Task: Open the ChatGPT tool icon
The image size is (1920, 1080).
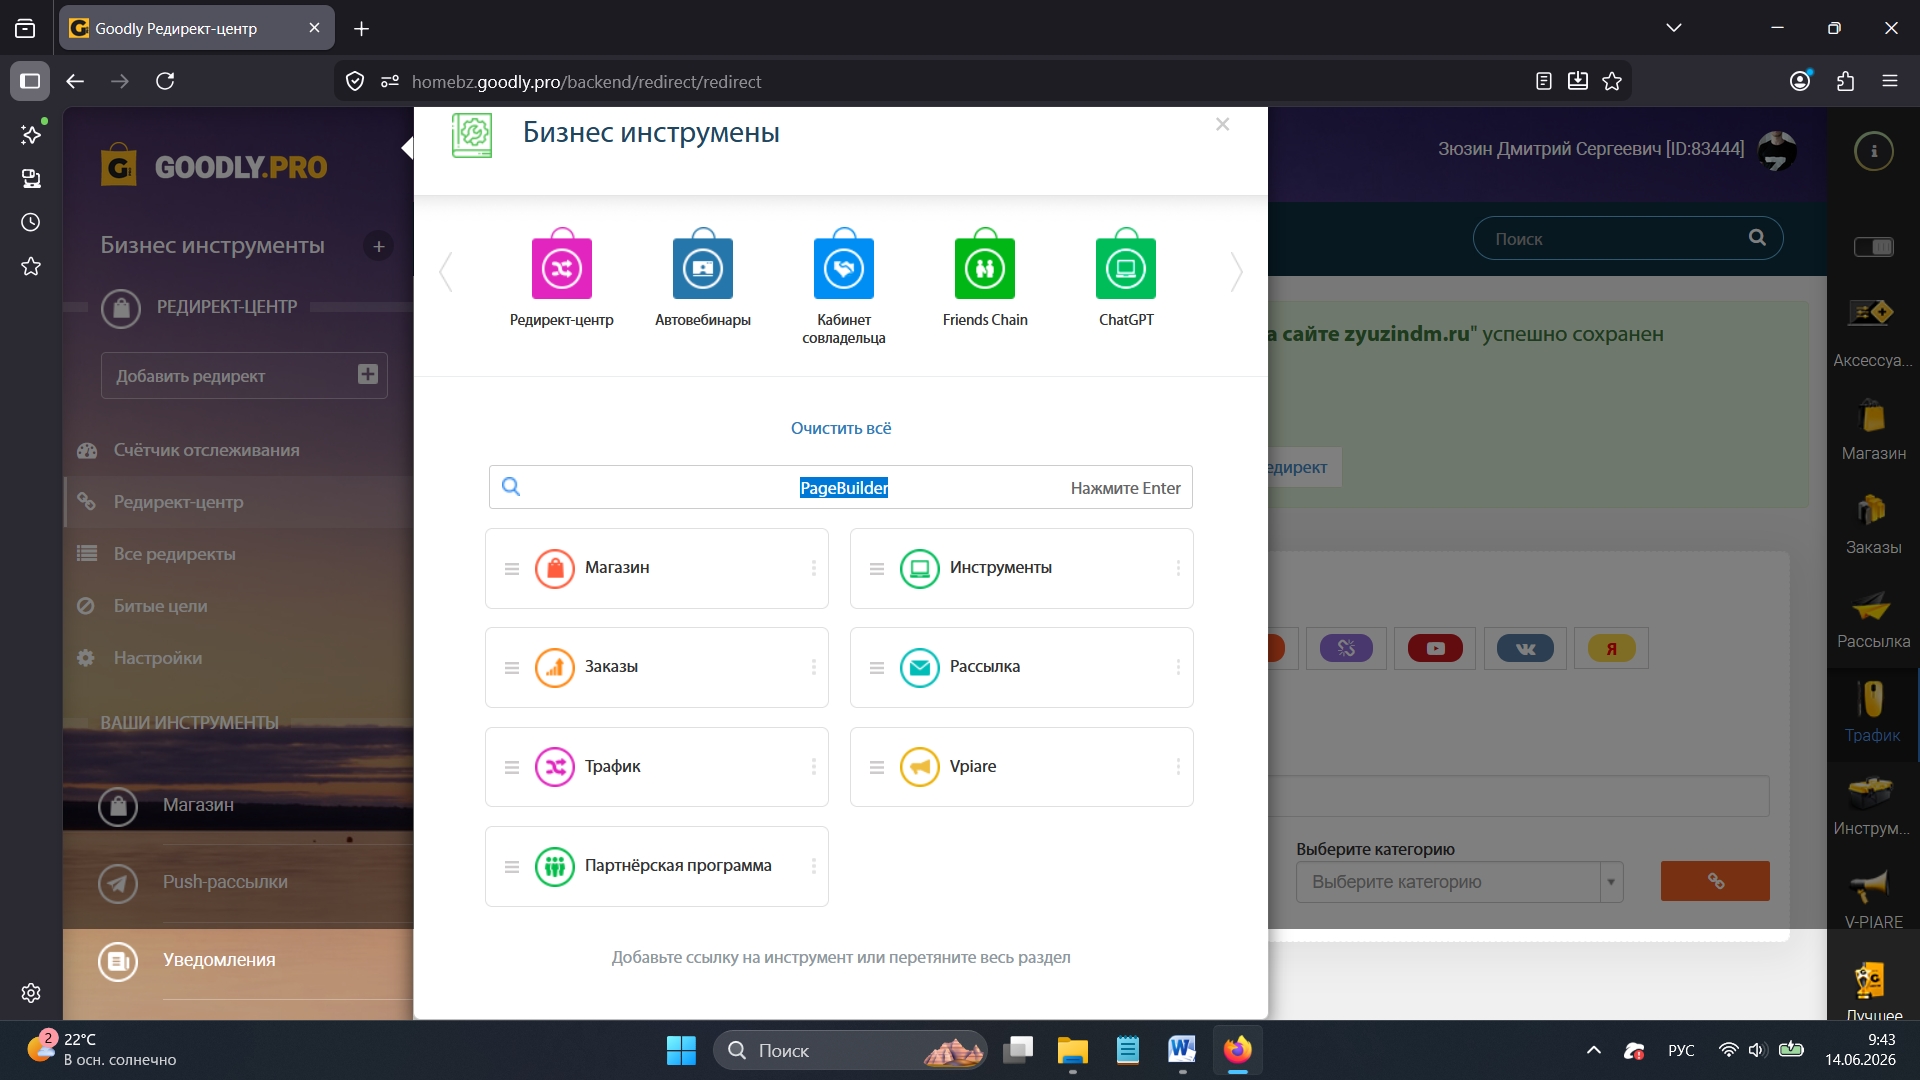Action: (x=1126, y=265)
